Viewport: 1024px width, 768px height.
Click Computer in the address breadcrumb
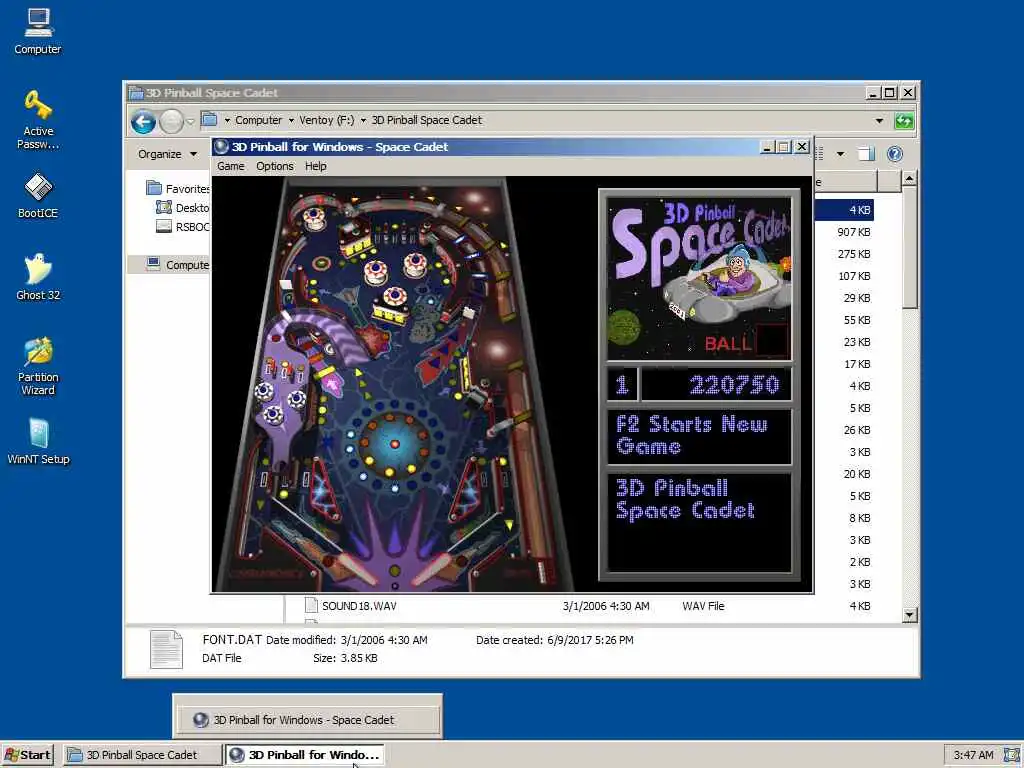pos(259,120)
